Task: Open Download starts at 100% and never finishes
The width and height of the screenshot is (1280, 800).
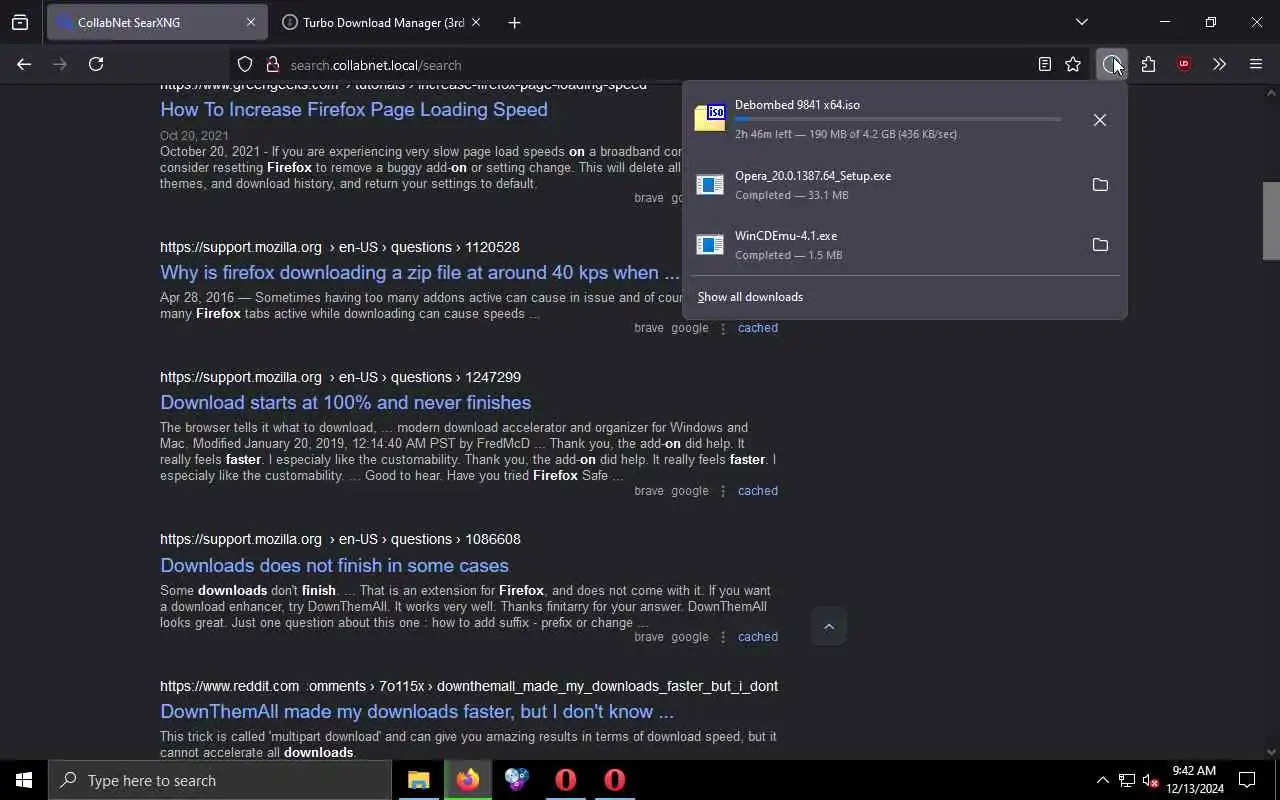Action: tap(345, 402)
